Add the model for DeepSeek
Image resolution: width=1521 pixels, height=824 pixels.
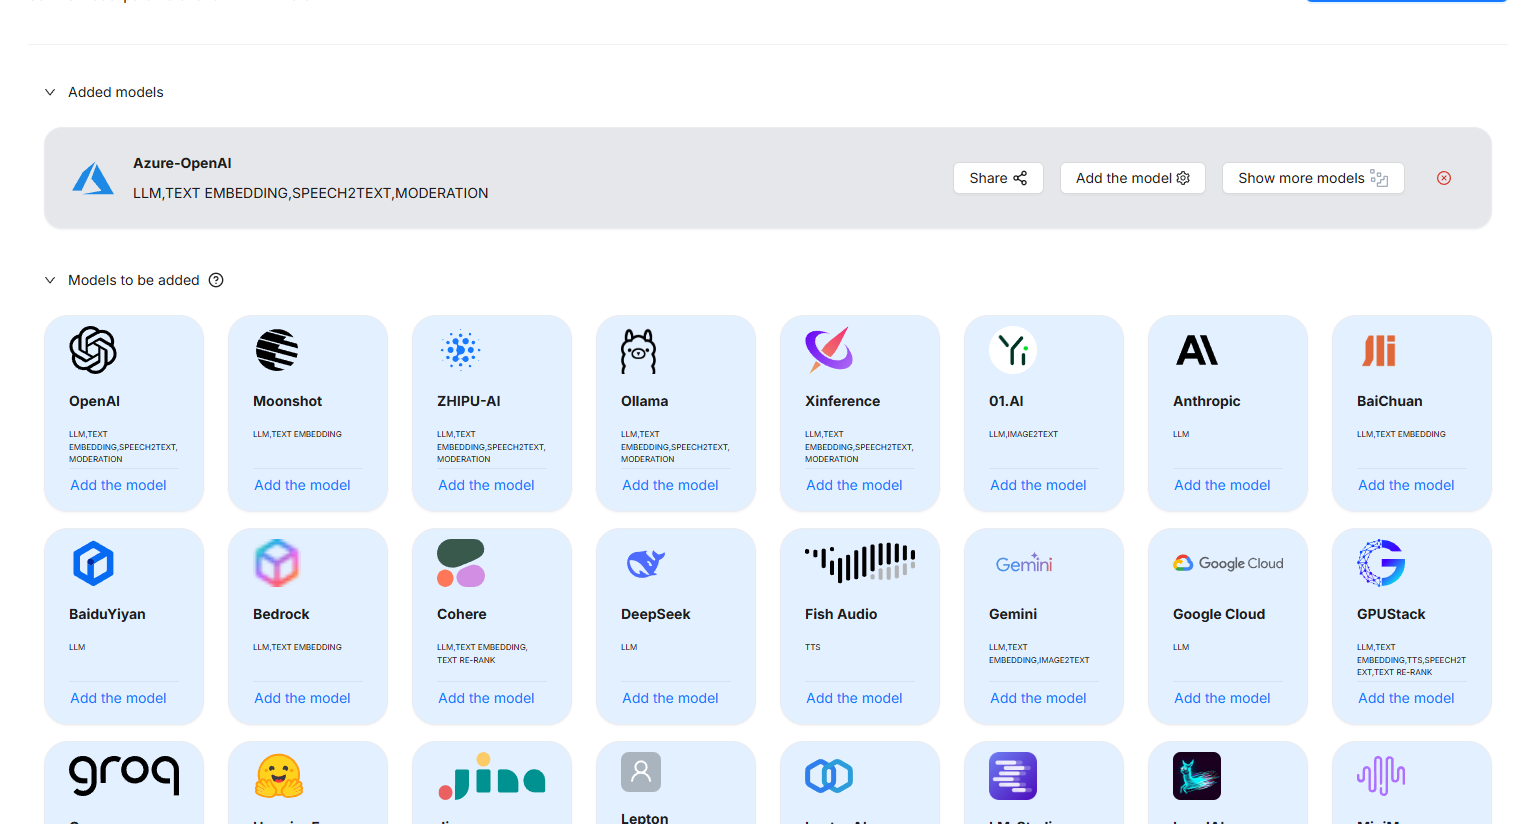pyautogui.click(x=670, y=698)
